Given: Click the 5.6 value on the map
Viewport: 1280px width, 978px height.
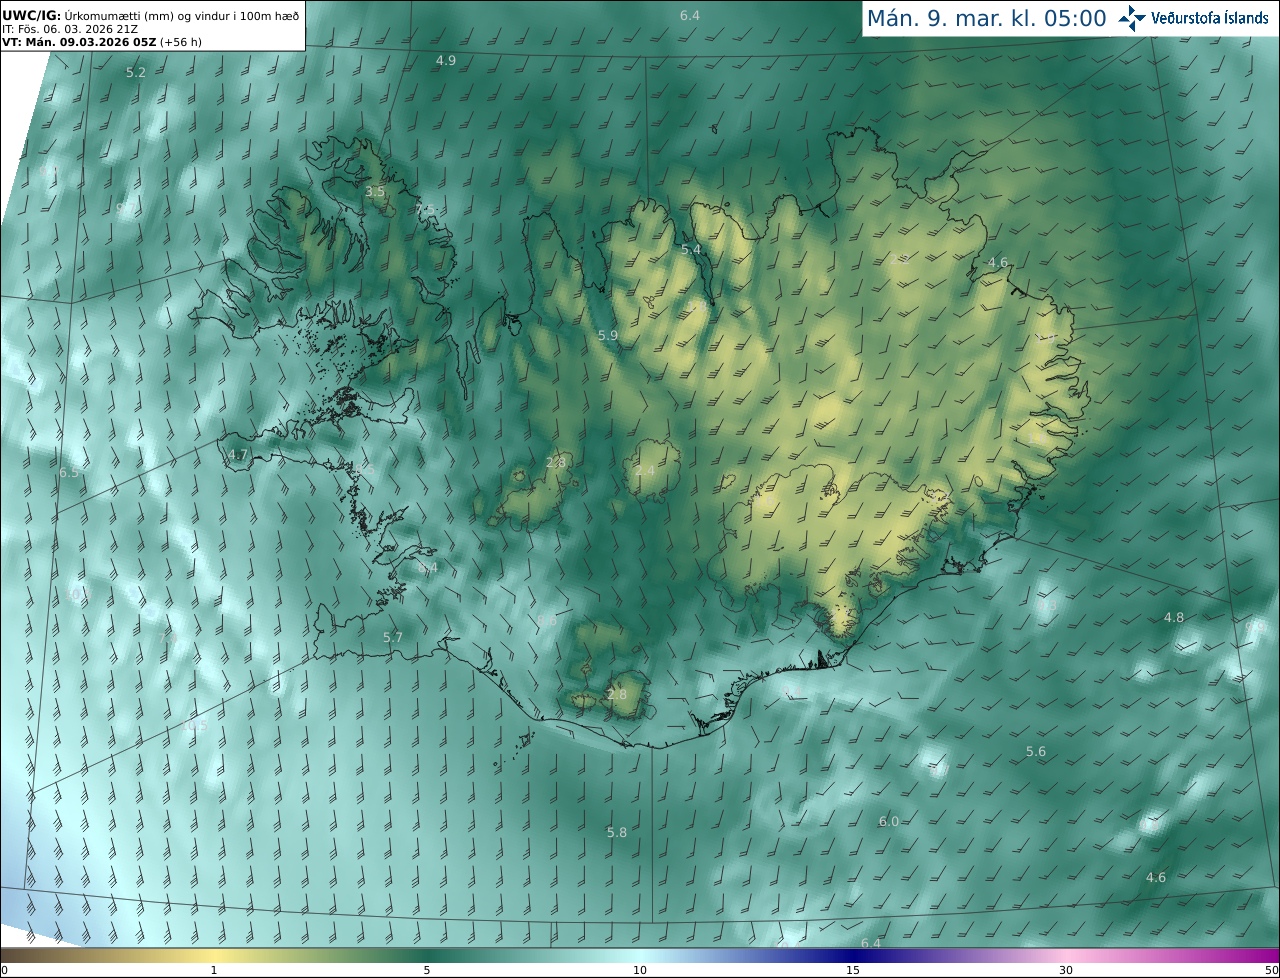Looking at the screenshot, I should tap(1036, 751).
